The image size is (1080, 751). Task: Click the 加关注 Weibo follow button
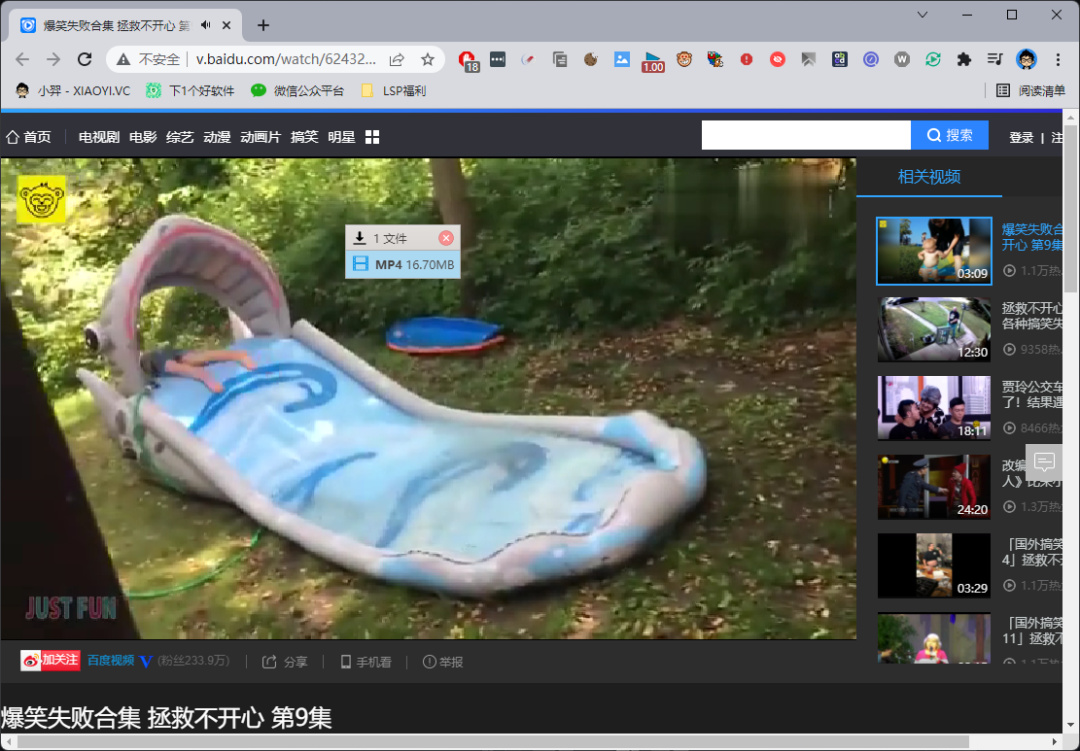point(50,660)
